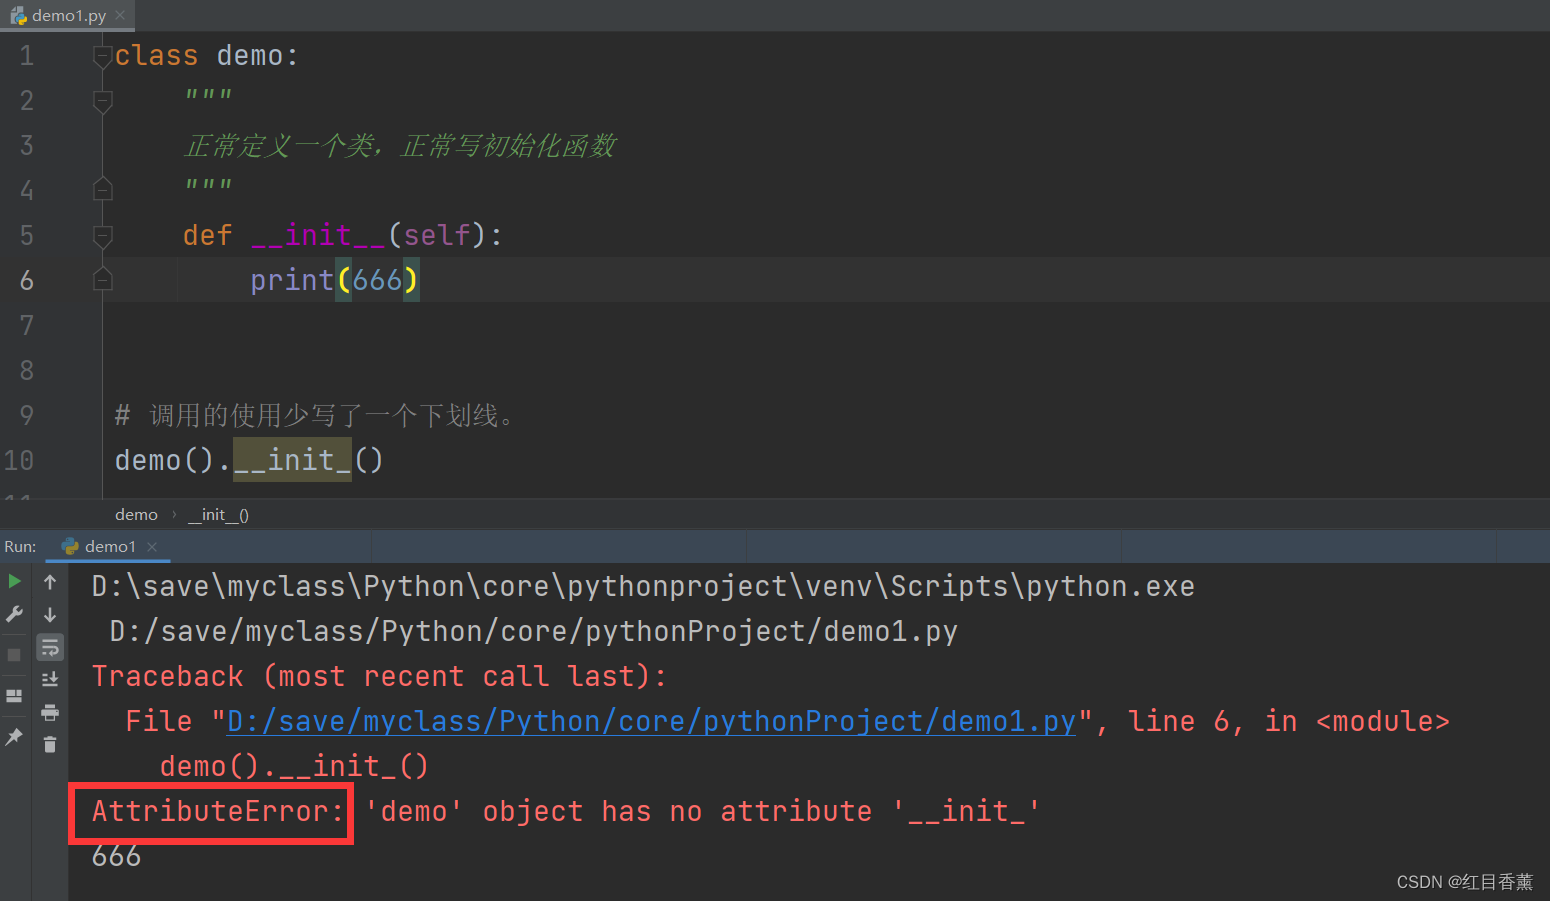
Task: Click the 'Run:' panel label
Action: tap(20, 546)
